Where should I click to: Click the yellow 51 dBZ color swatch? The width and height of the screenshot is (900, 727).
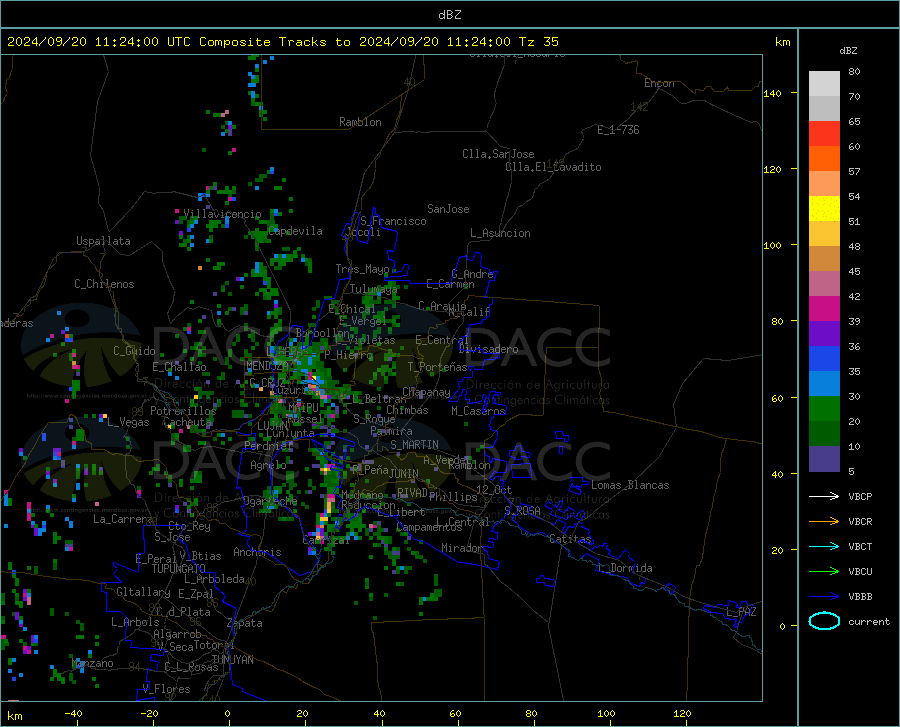824,209
